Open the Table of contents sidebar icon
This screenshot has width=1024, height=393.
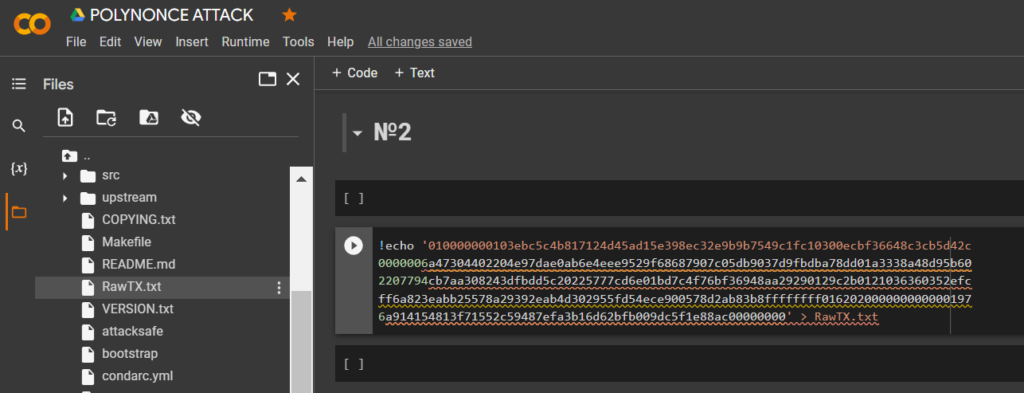click(19, 84)
